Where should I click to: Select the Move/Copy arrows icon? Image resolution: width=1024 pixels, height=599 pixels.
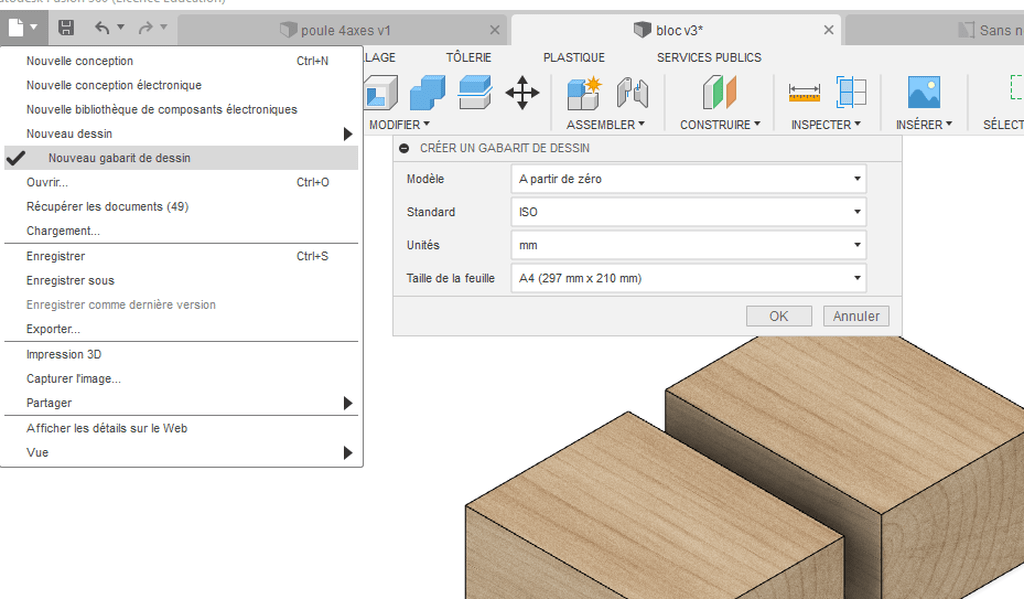(x=522, y=93)
